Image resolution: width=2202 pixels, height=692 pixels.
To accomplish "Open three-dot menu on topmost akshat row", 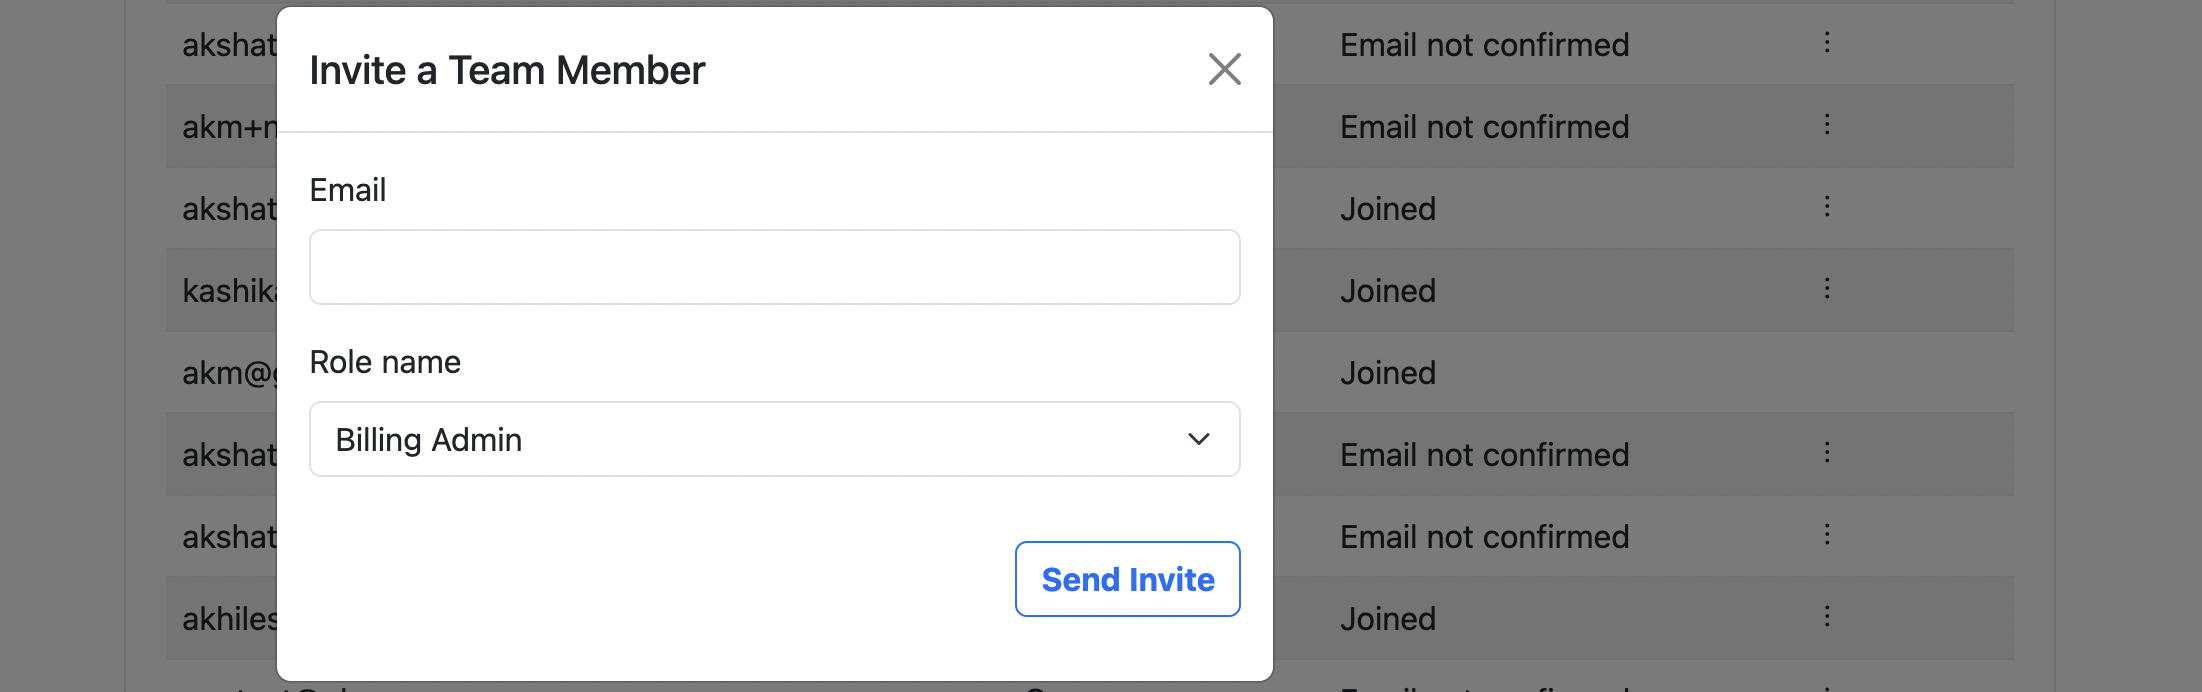I will 1826,43.
